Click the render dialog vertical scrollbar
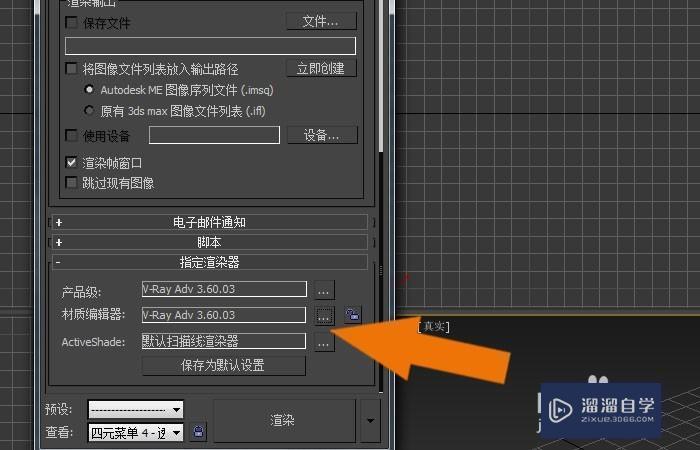 [381, 76]
